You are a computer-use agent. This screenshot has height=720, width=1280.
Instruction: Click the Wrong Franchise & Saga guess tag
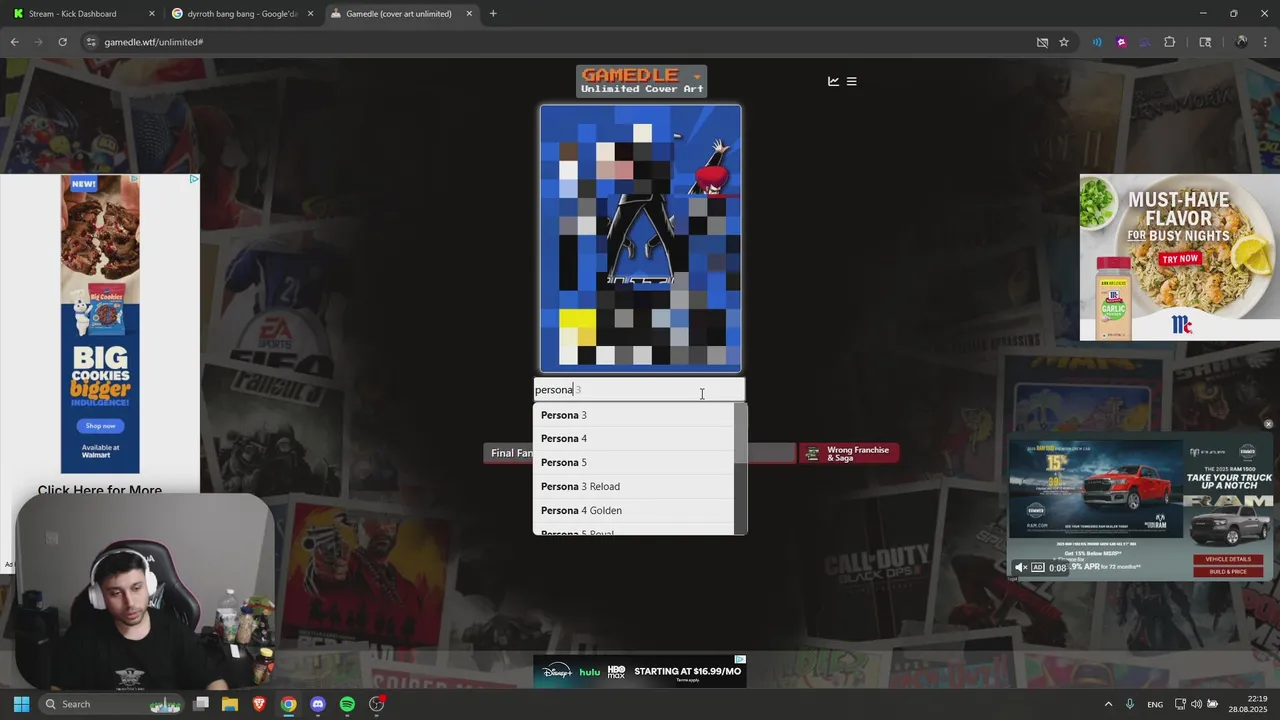(x=849, y=453)
